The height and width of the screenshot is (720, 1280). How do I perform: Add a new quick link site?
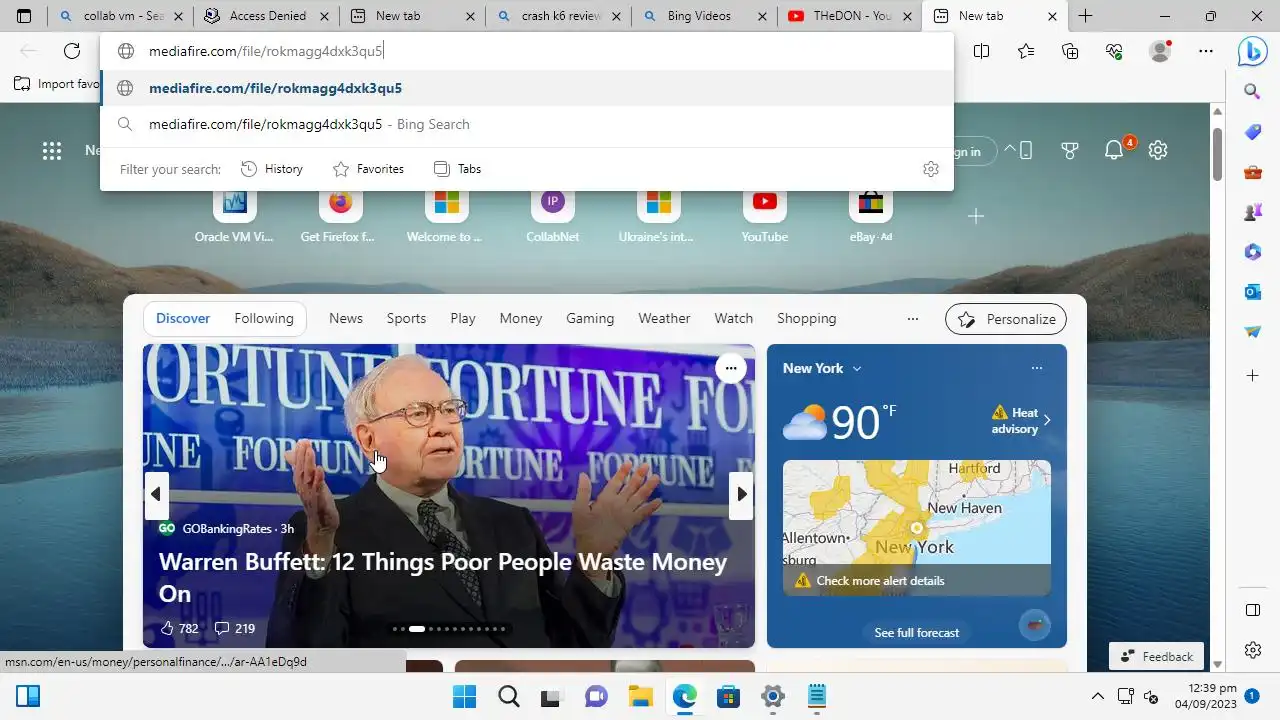(x=976, y=216)
